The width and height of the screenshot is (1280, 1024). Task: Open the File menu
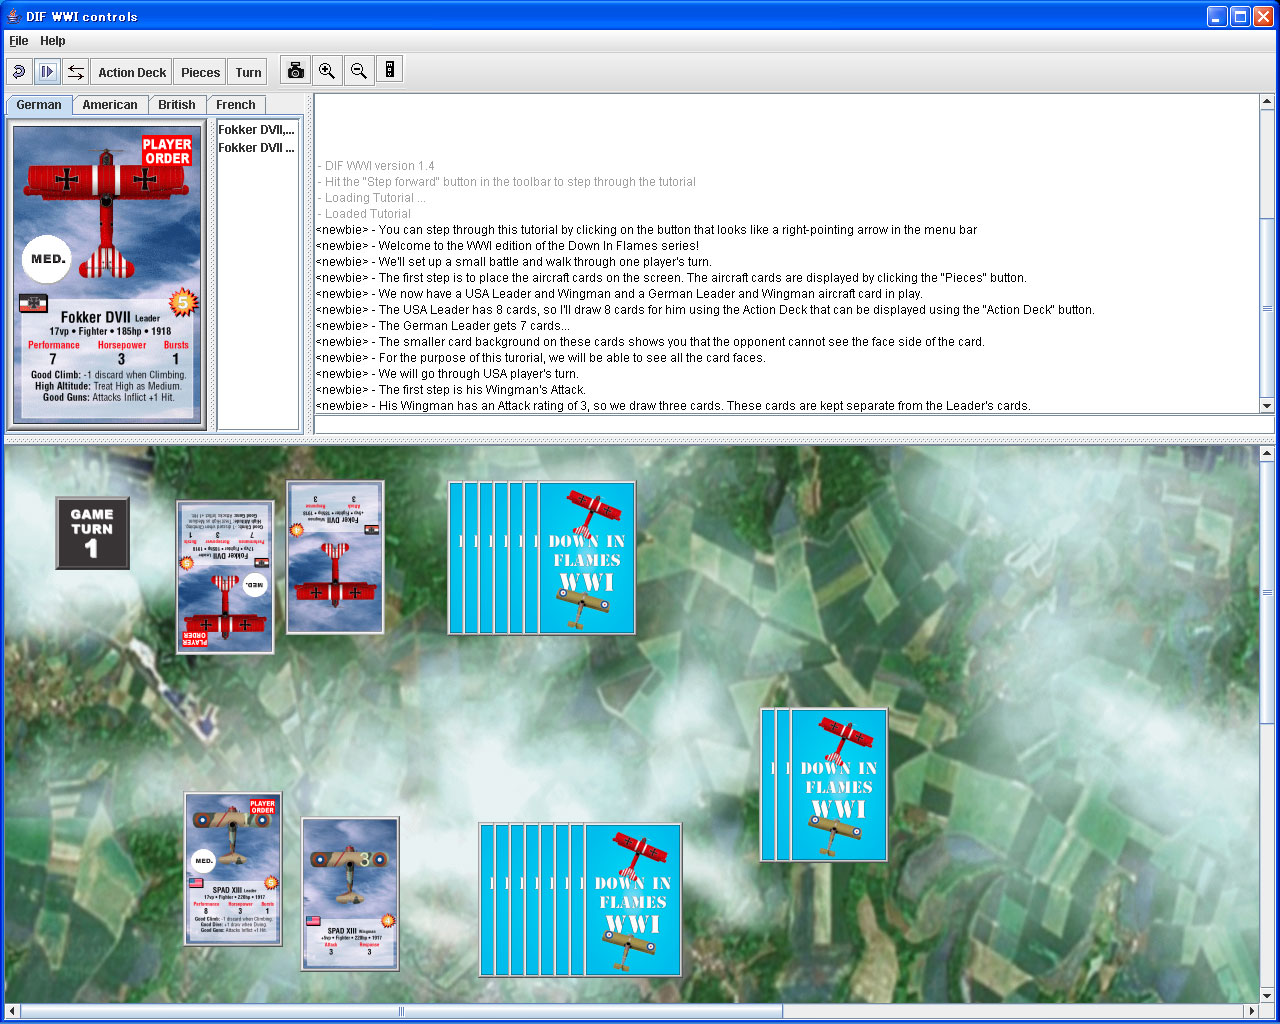[x=17, y=41]
